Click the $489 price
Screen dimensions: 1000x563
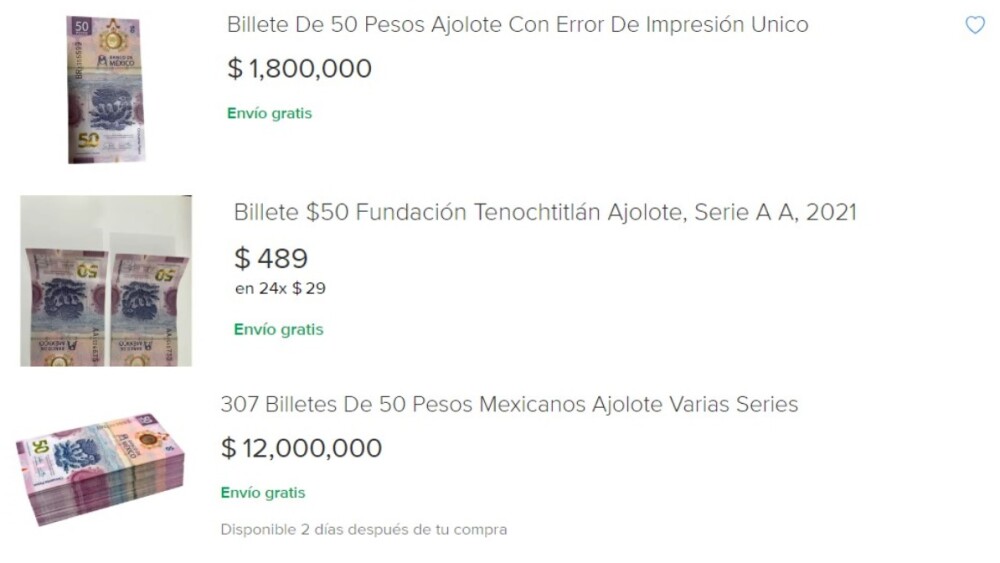(x=270, y=258)
